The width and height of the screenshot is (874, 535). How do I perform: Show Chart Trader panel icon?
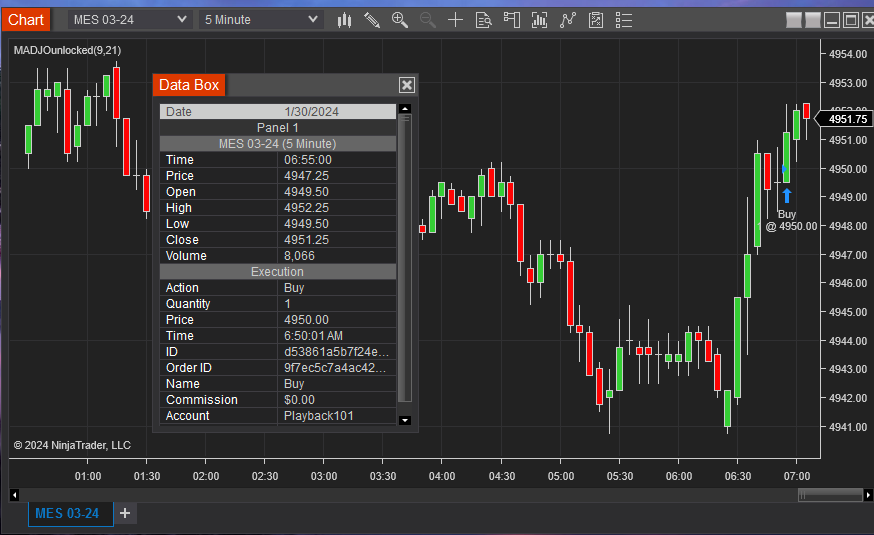(512, 21)
